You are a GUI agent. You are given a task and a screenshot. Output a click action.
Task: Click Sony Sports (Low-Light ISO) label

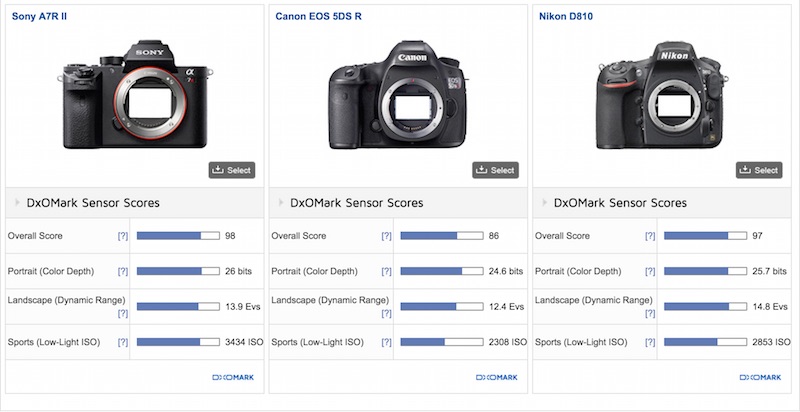[54, 342]
